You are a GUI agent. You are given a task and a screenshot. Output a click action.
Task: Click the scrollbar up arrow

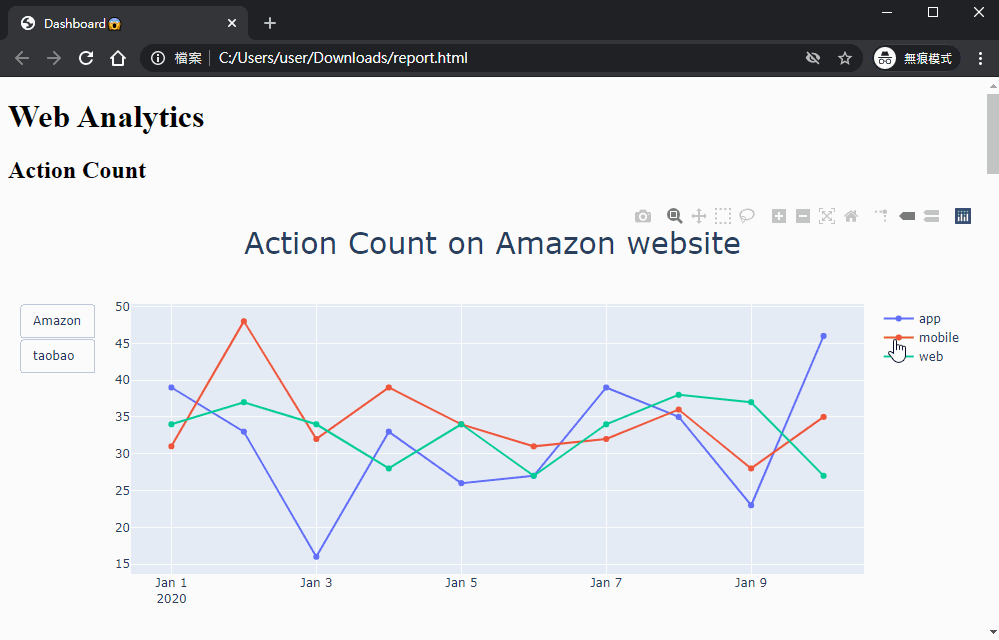point(993,85)
